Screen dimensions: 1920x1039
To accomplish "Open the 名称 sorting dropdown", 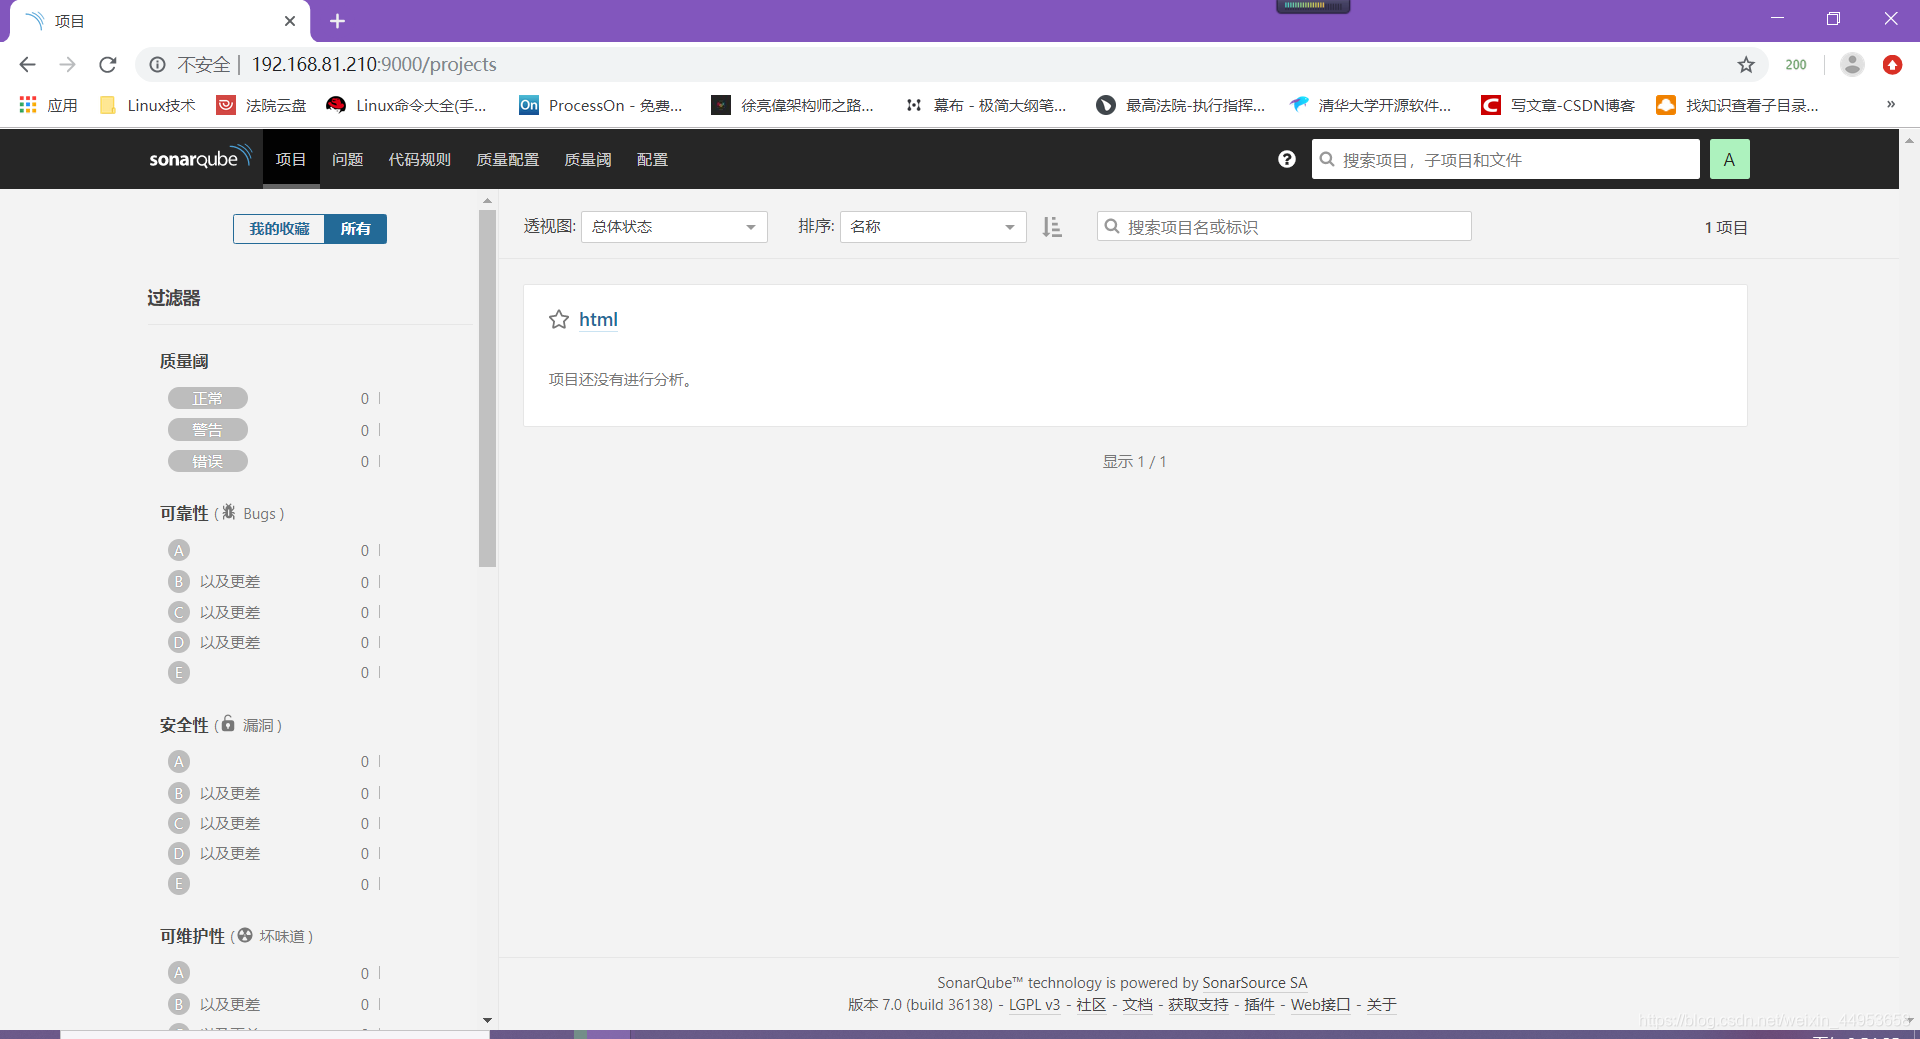I will pyautogui.click(x=932, y=227).
